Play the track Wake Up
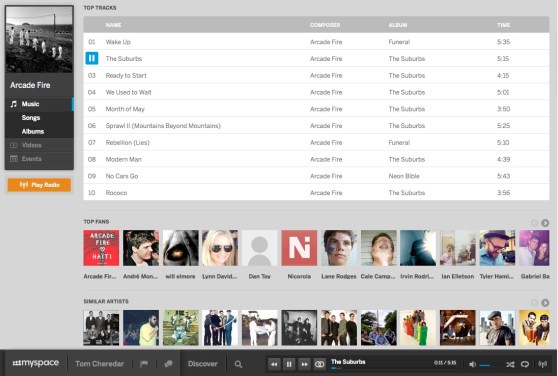558x376 pixels. pos(316,42)
